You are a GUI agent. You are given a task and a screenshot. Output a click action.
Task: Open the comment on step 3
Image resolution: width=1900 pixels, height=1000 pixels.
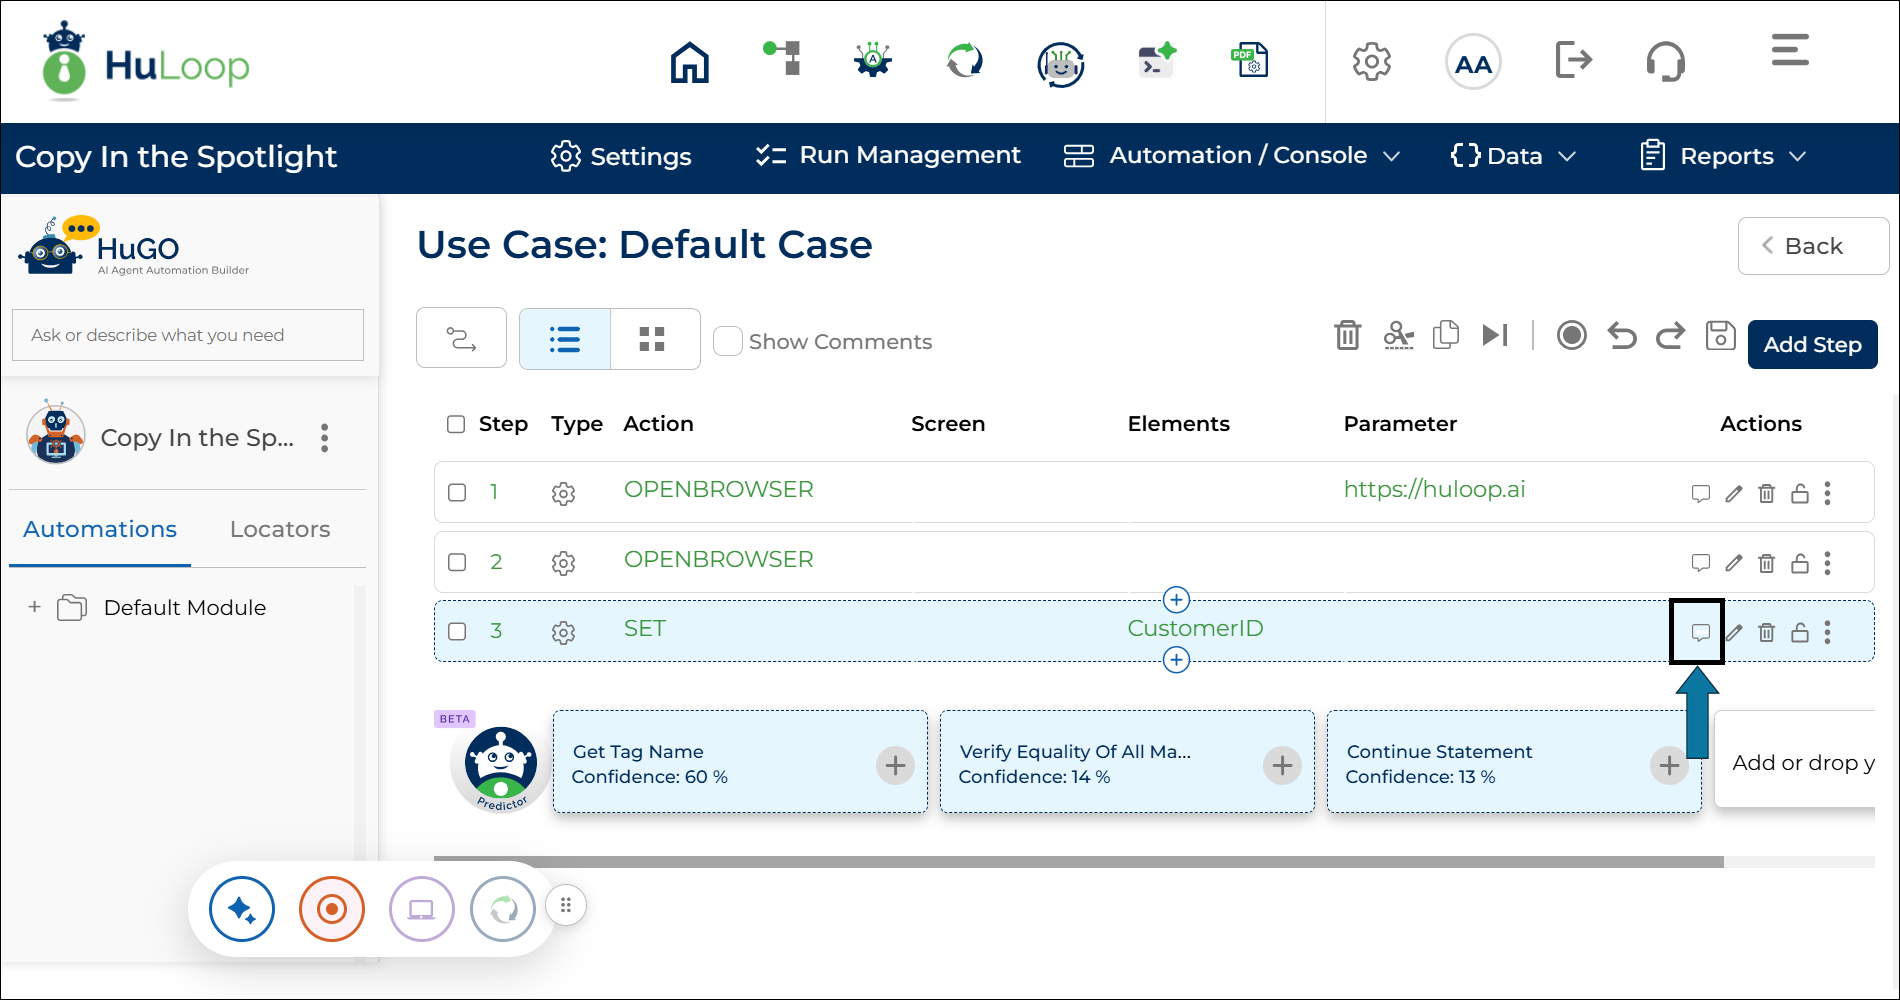coord(1700,632)
